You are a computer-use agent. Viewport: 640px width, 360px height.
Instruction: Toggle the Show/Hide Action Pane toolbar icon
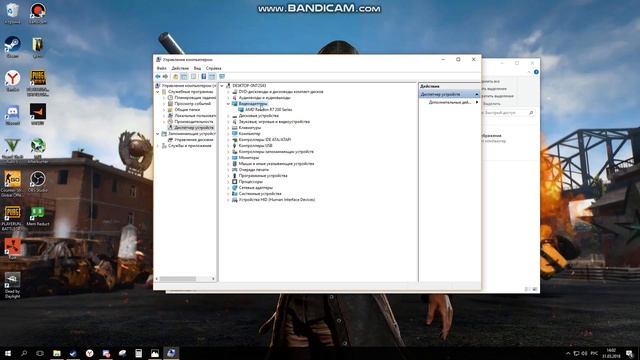212,77
